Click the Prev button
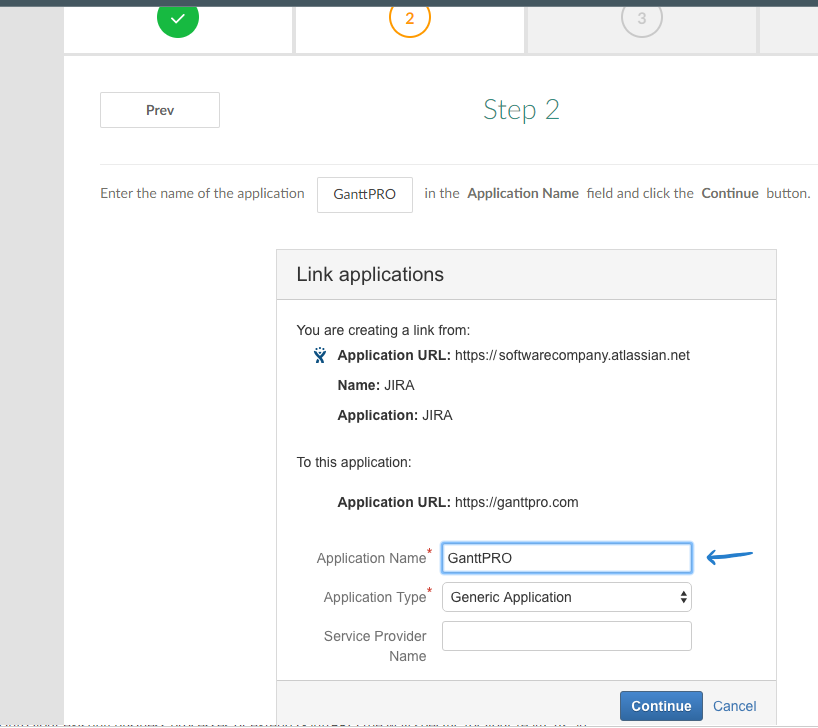This screenshot has width=818, height=728. tap(160, 110)
